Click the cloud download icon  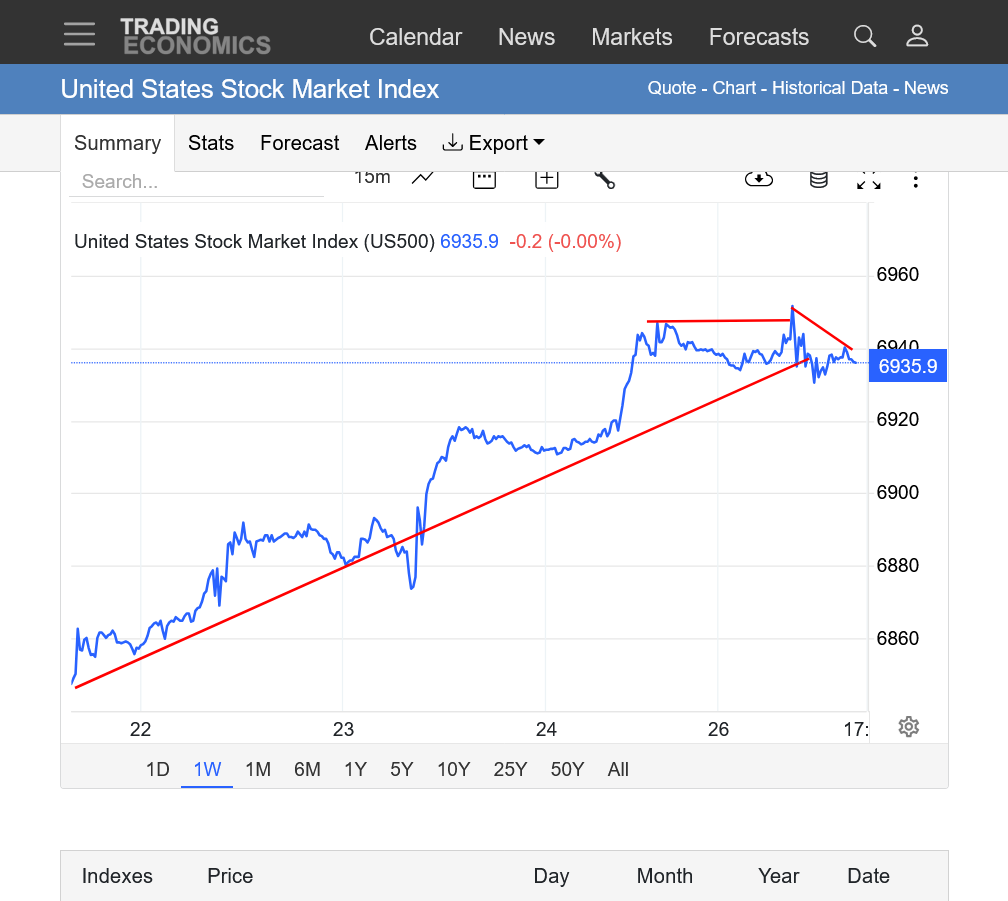[x=759, y=179]
